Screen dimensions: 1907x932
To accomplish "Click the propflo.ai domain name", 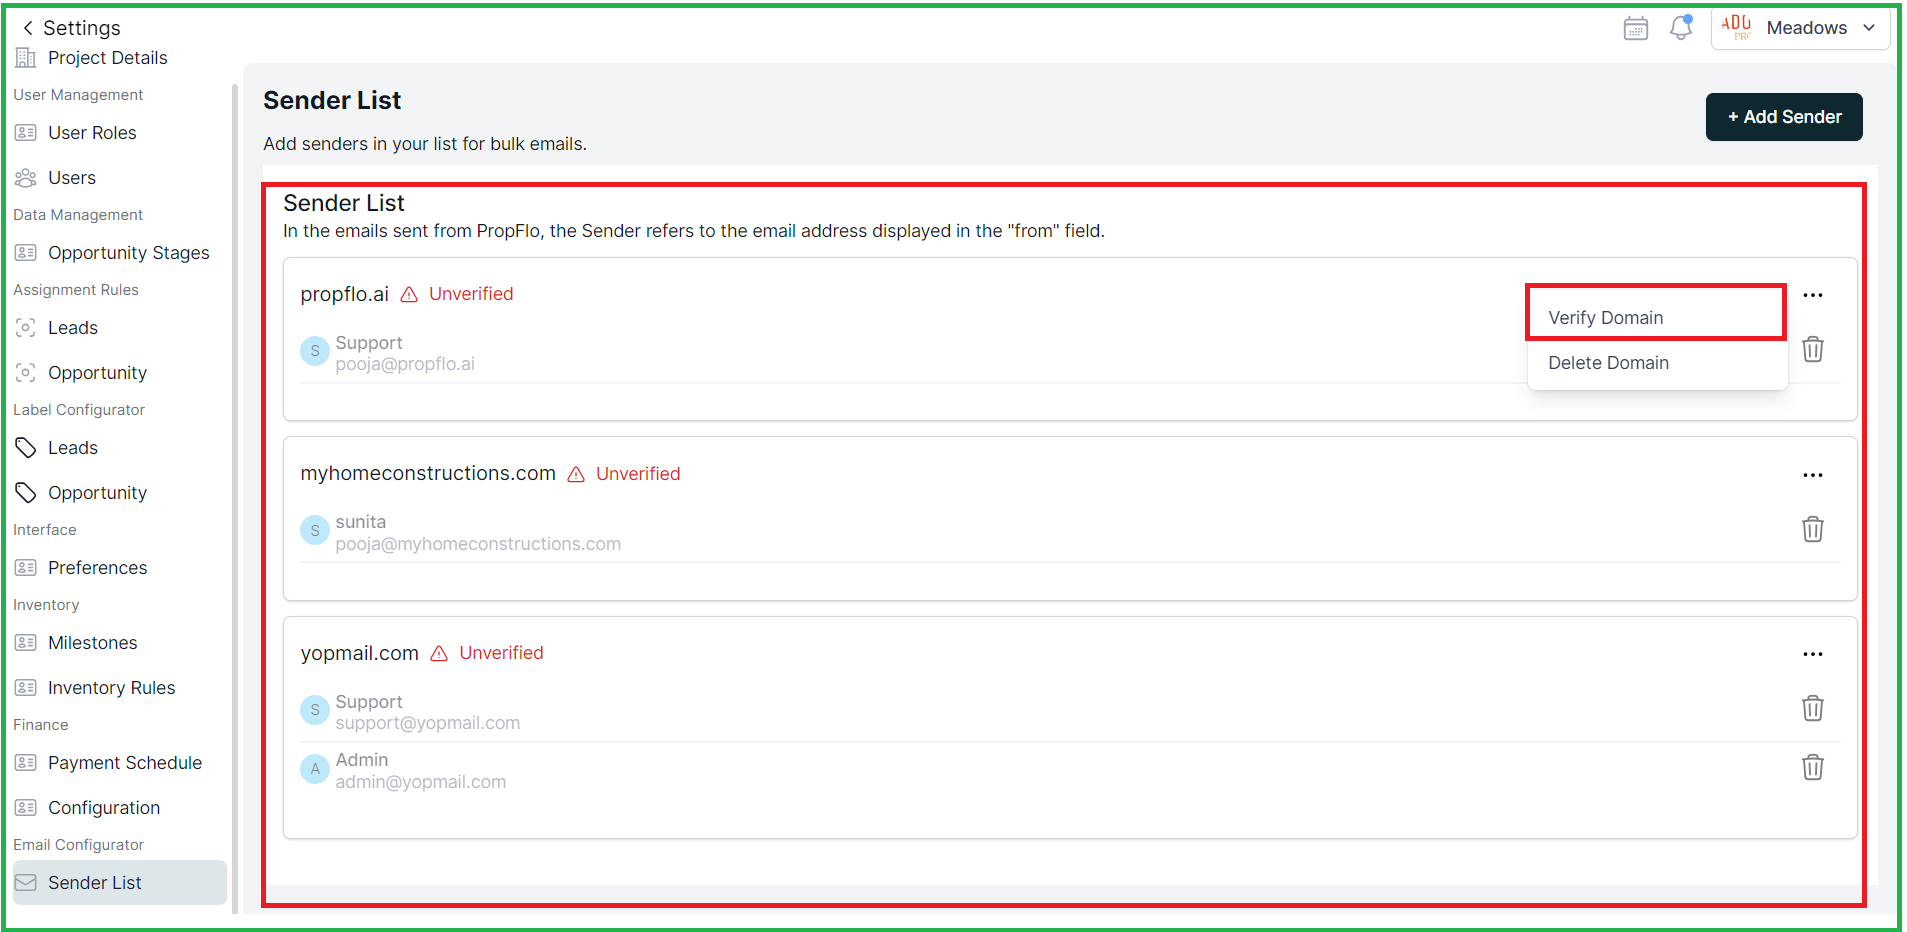I will (344, 294).
